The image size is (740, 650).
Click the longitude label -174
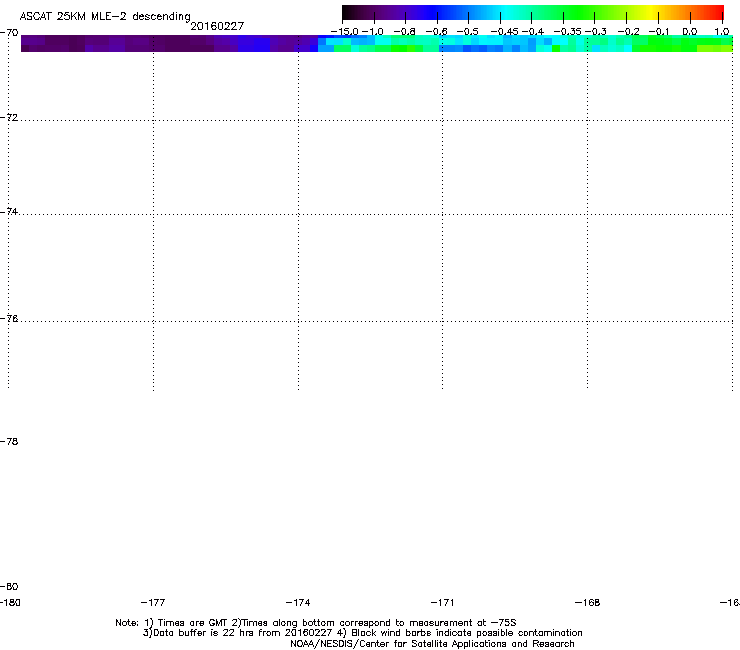point(298,602)
